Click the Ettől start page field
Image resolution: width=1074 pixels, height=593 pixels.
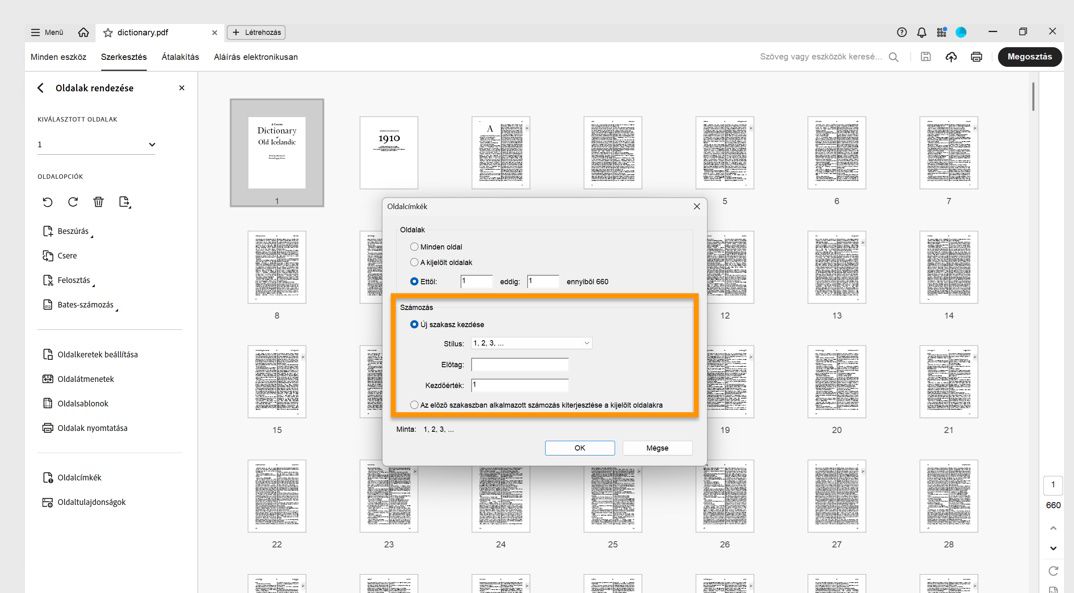coord(476,281)
